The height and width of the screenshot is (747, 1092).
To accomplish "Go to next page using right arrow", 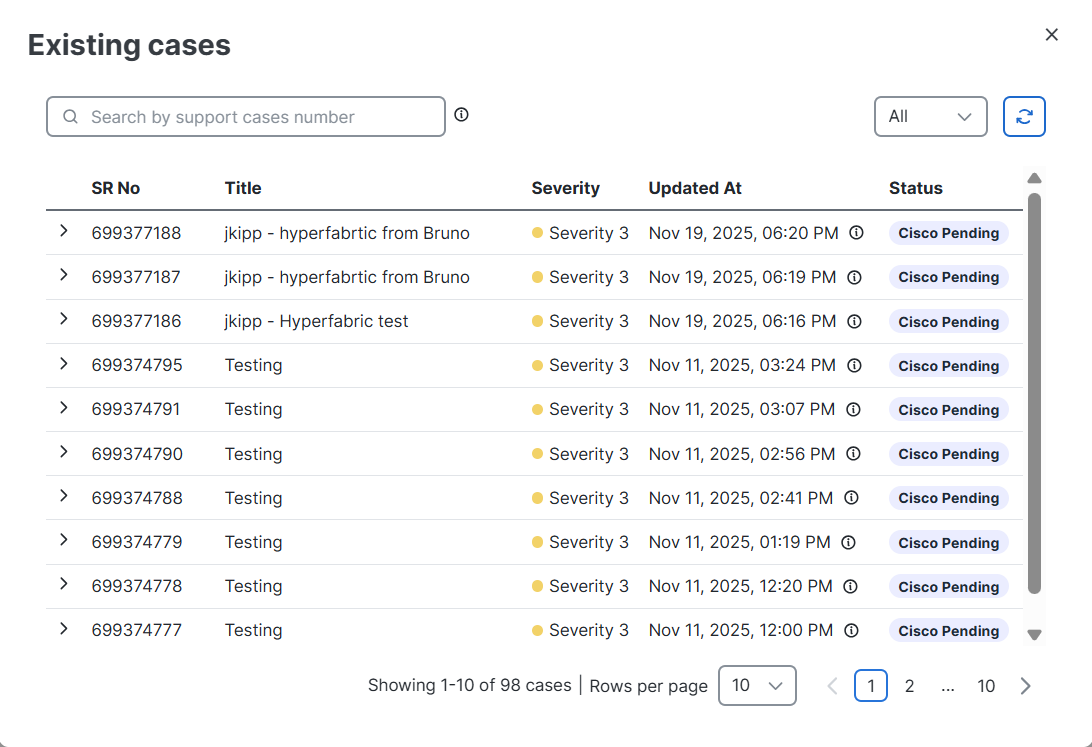I will [x=1025, y=686].
